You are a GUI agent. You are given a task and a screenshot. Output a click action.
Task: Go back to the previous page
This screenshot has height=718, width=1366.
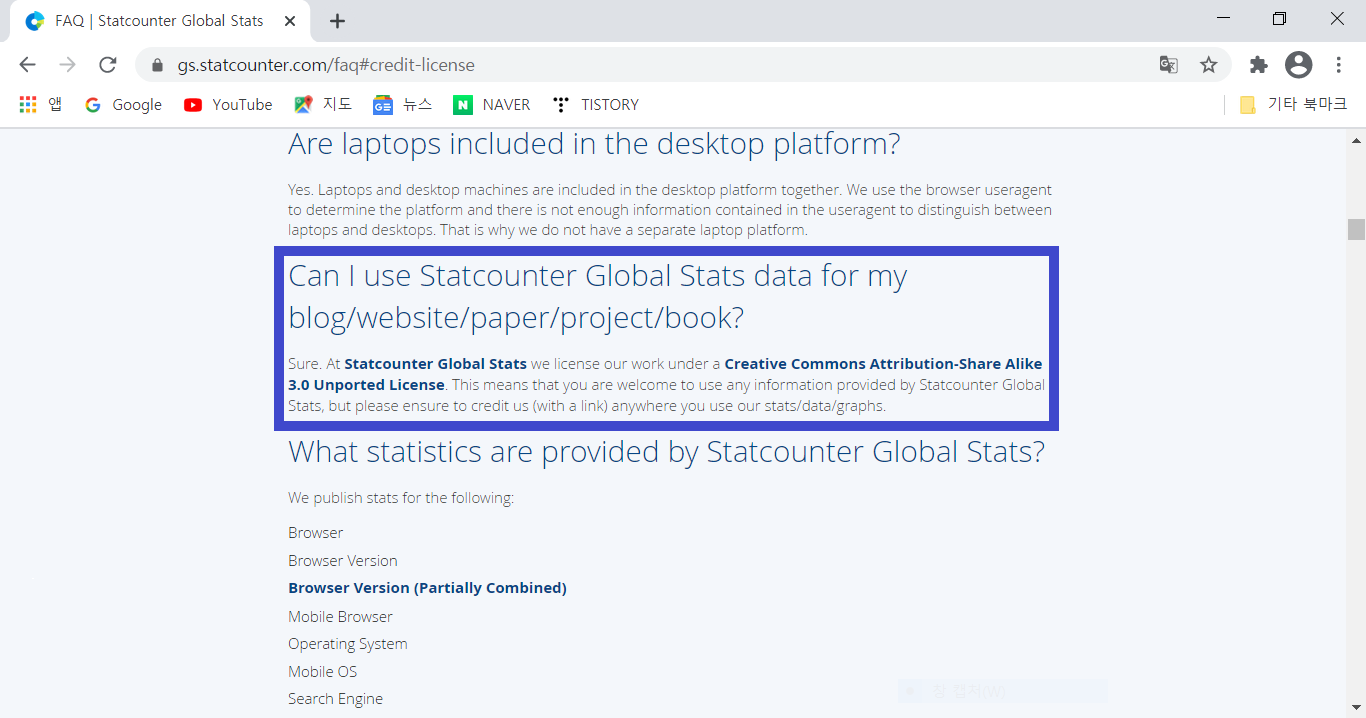point(27,65)
